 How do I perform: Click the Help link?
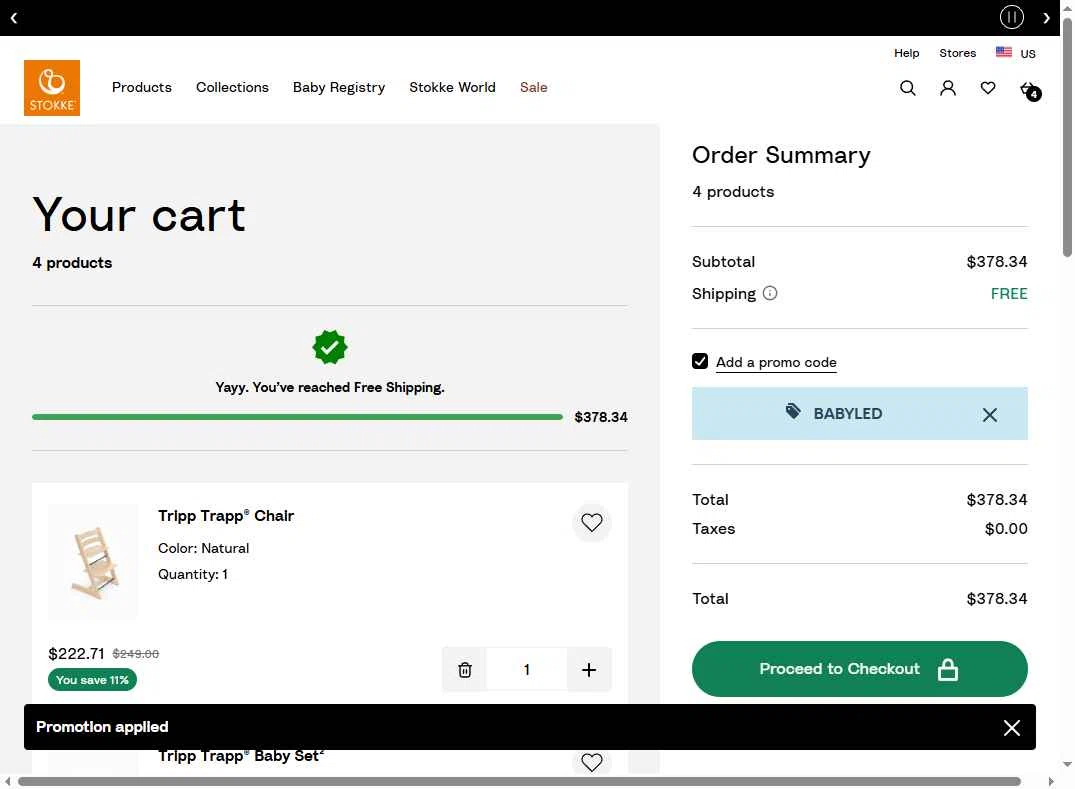click(x=906, y=53)
